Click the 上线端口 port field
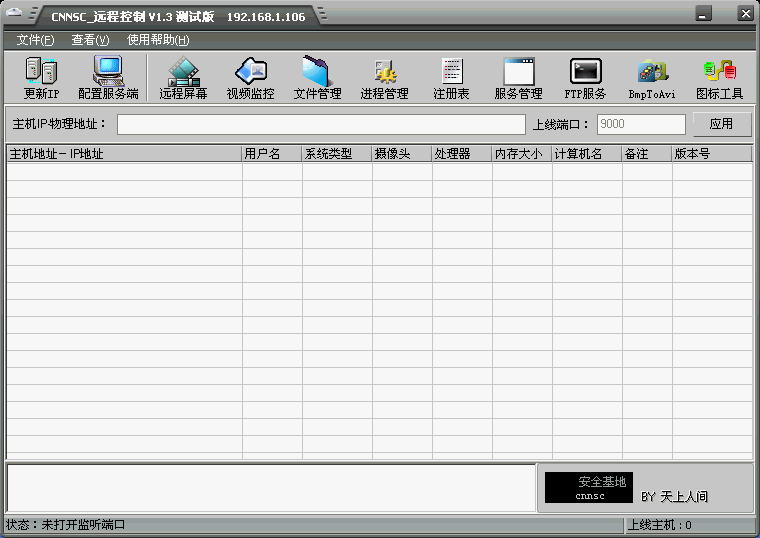 point(640,124)
